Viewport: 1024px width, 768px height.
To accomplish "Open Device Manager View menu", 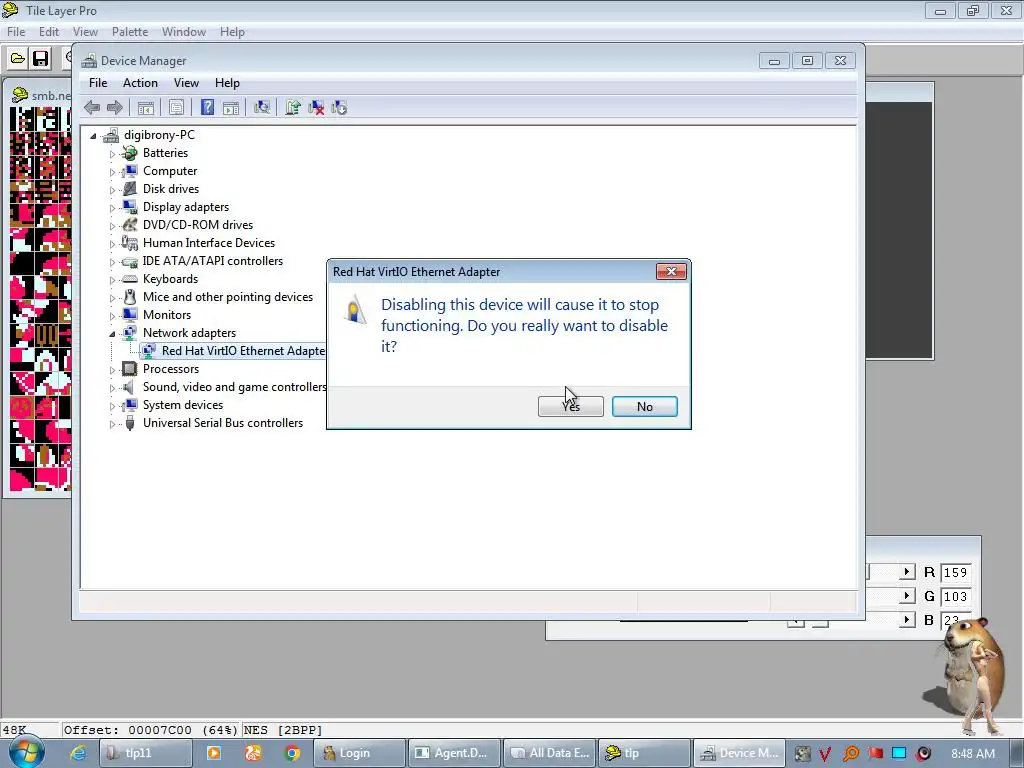I will [186, 83].
